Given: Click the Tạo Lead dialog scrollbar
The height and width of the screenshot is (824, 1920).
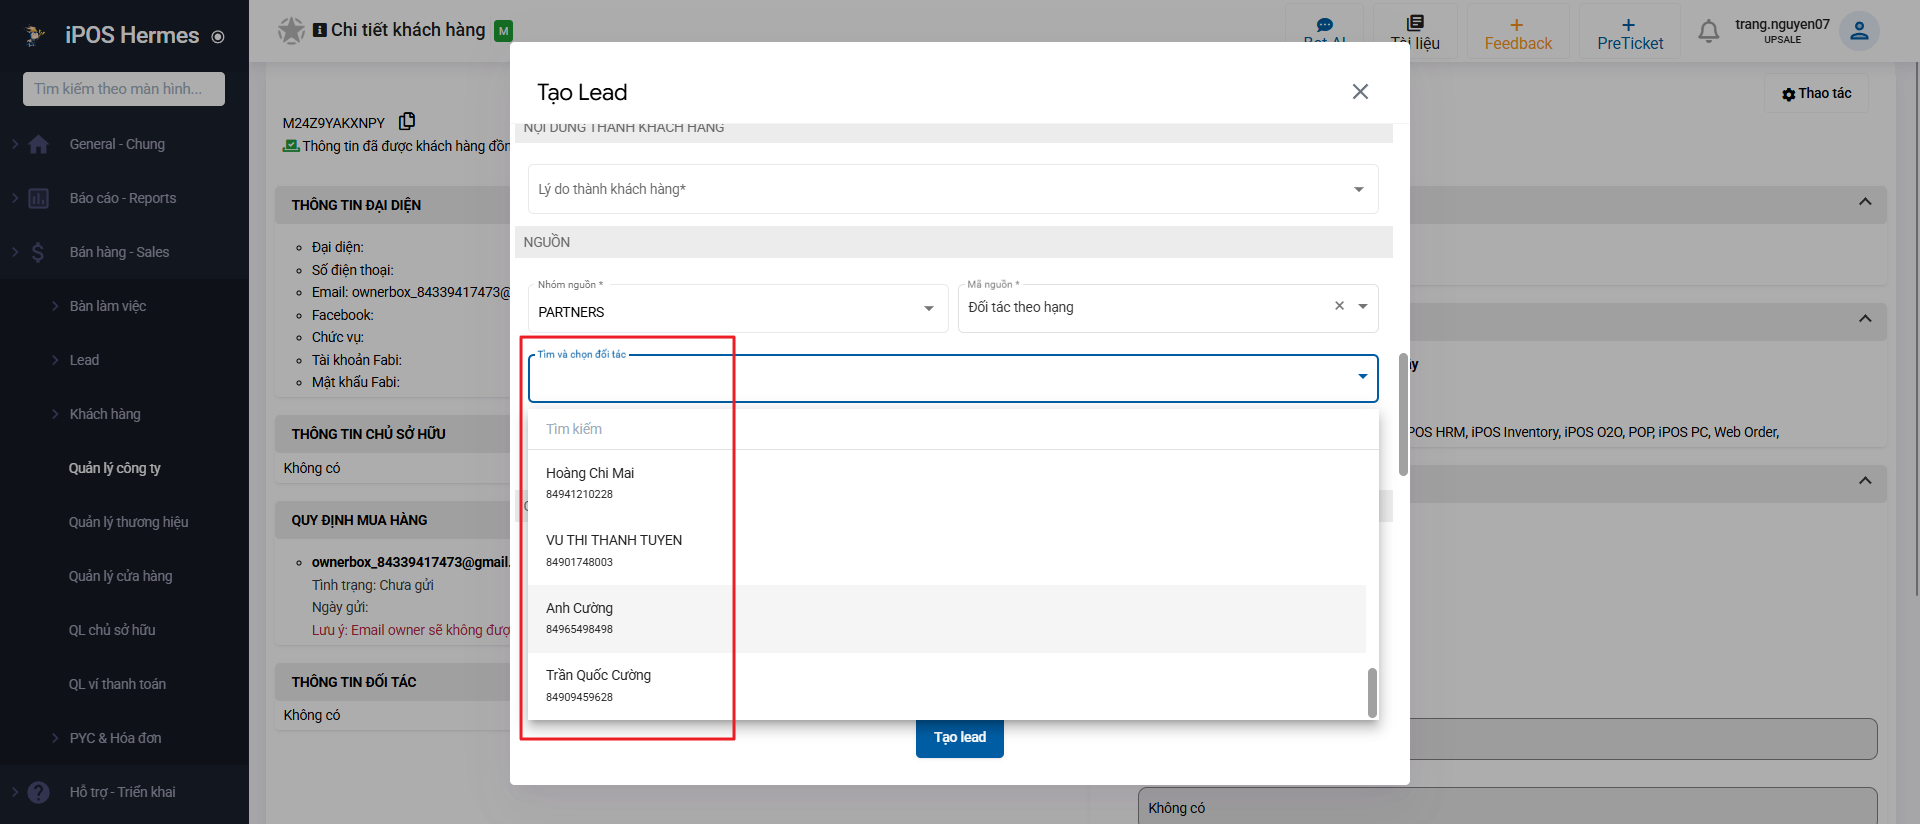Looking at the screenshot, I should pyautogui.click(x=1403, y=414).
